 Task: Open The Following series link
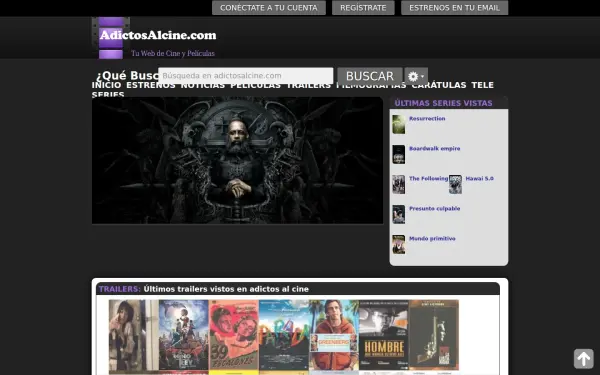coord(428,178)
